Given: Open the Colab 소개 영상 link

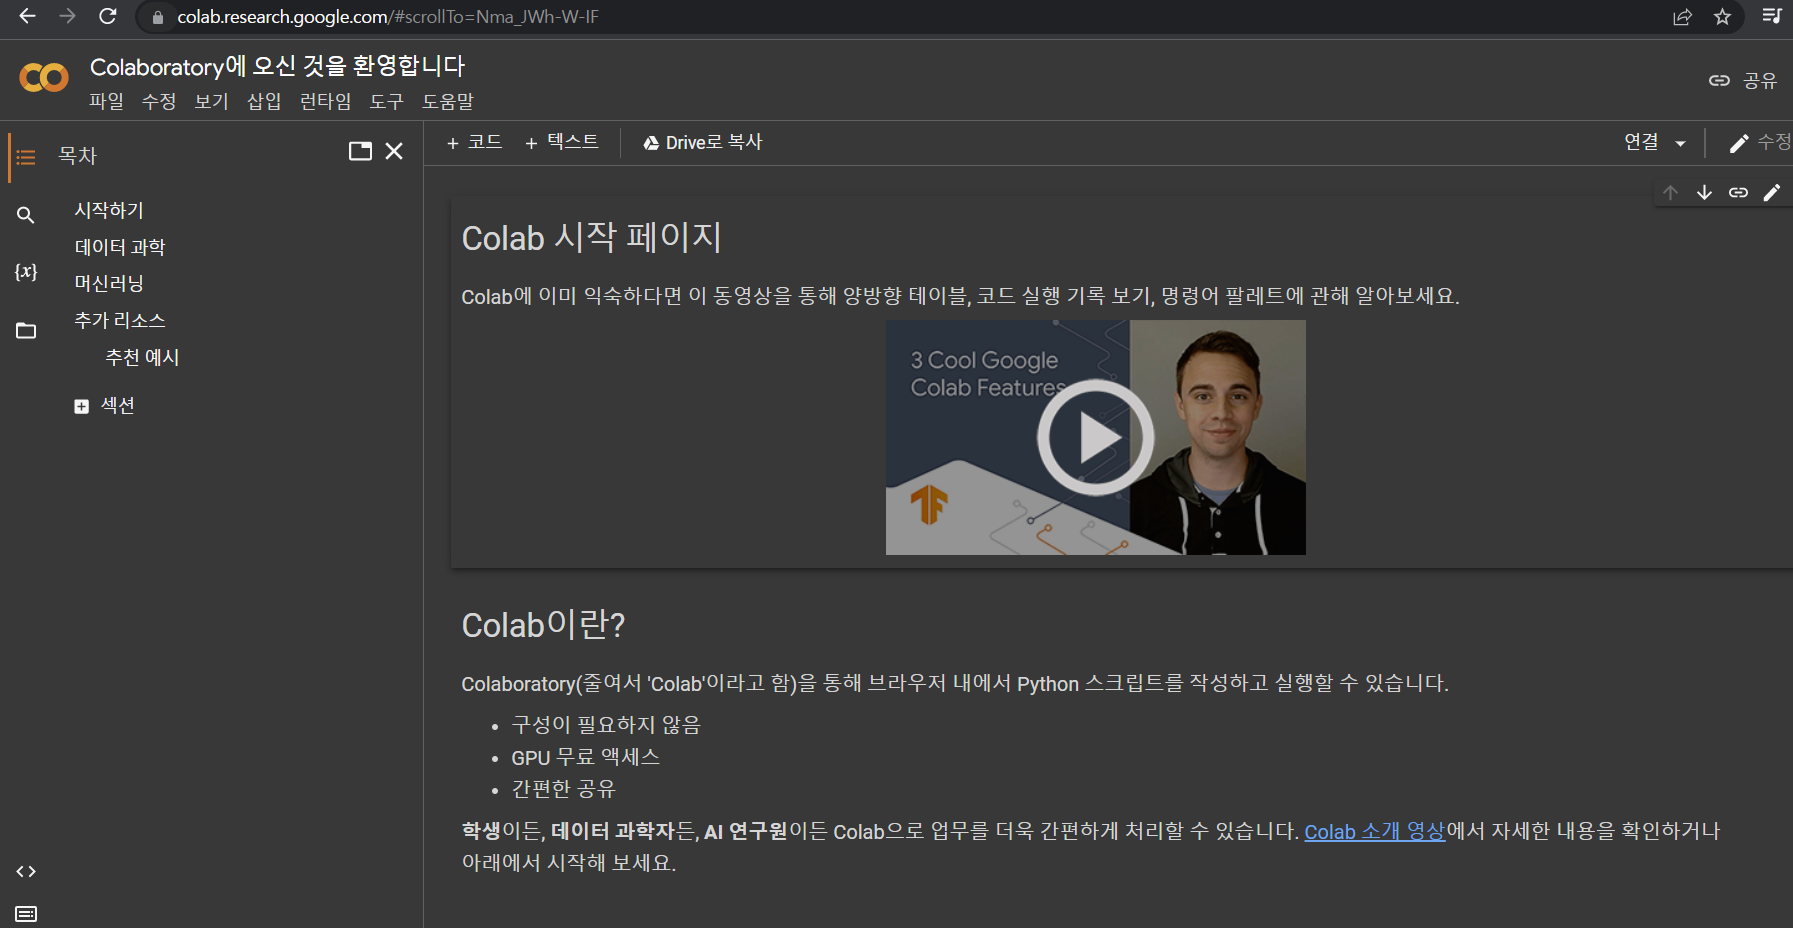Looking at the screenshot, I should point(1375,831).
